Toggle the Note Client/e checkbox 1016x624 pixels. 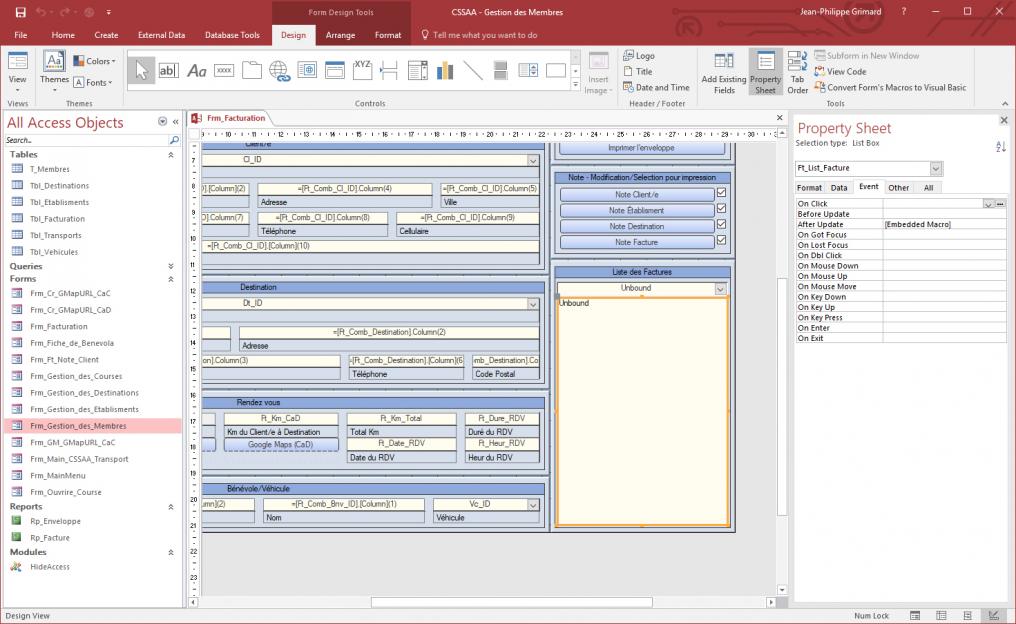pos(722,194)
